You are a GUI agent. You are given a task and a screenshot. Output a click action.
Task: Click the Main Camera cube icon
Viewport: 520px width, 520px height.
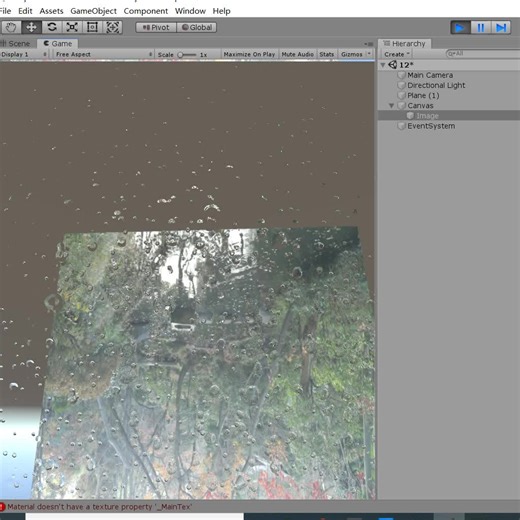point(402,75)
